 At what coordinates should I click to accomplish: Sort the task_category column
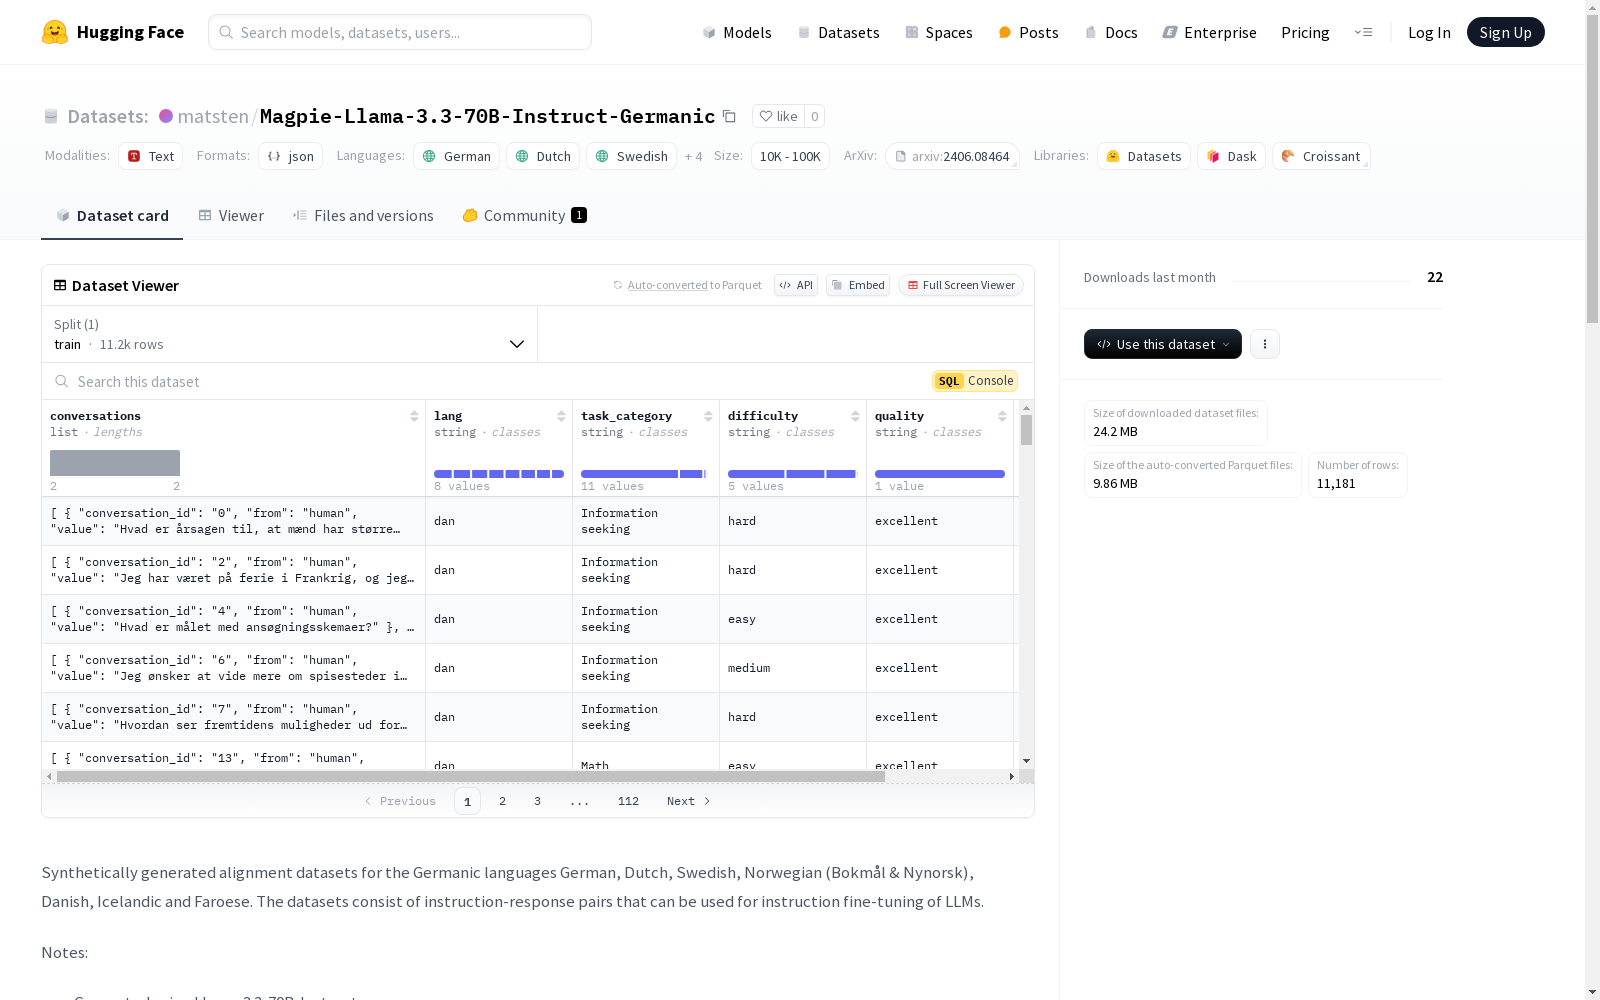(708, 416)
